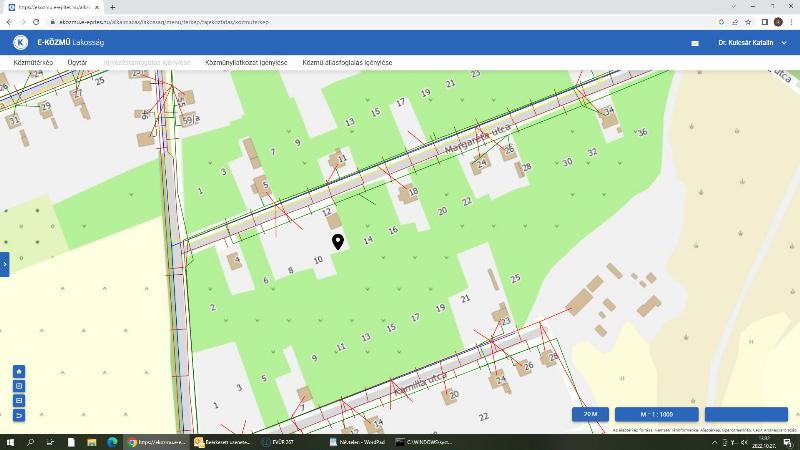Open the M = 1 : 1000 scale selector
800x450 pixels.
pos(656,414)
